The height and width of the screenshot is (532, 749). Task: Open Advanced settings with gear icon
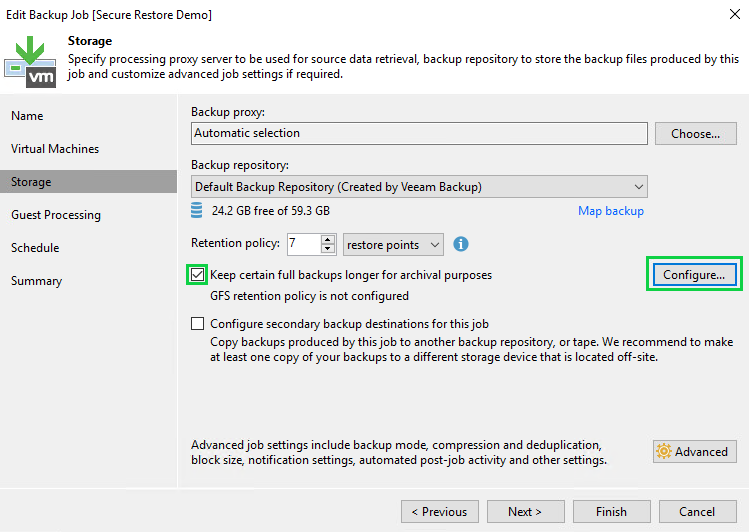[694, 451]
